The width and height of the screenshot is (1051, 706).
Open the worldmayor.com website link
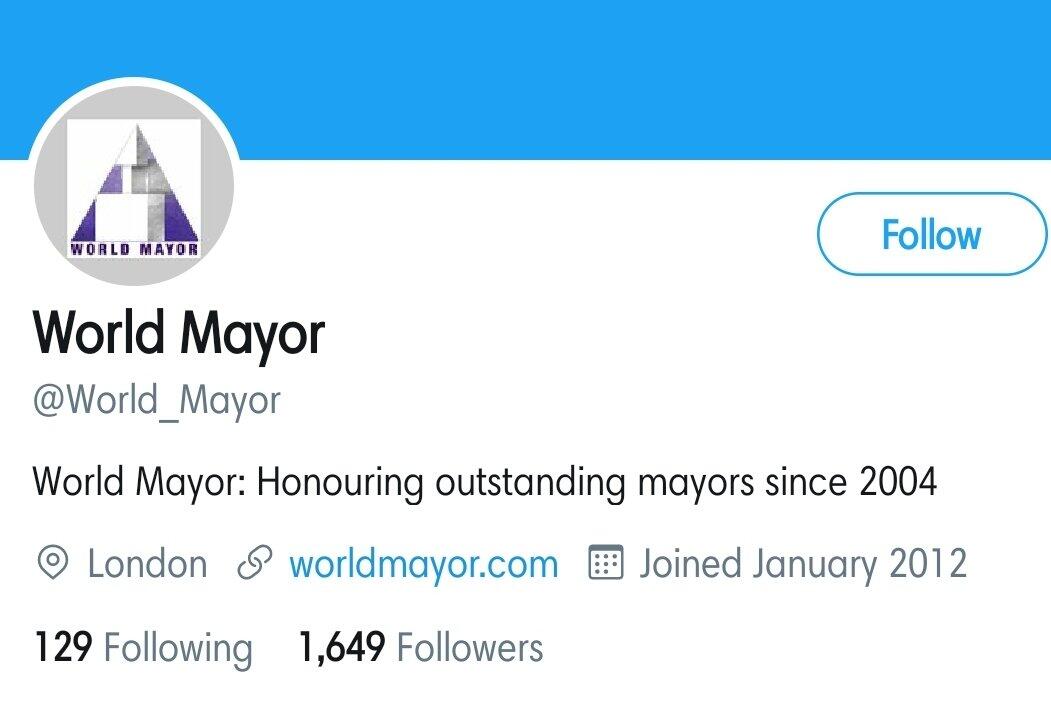[x=423, y=564]
